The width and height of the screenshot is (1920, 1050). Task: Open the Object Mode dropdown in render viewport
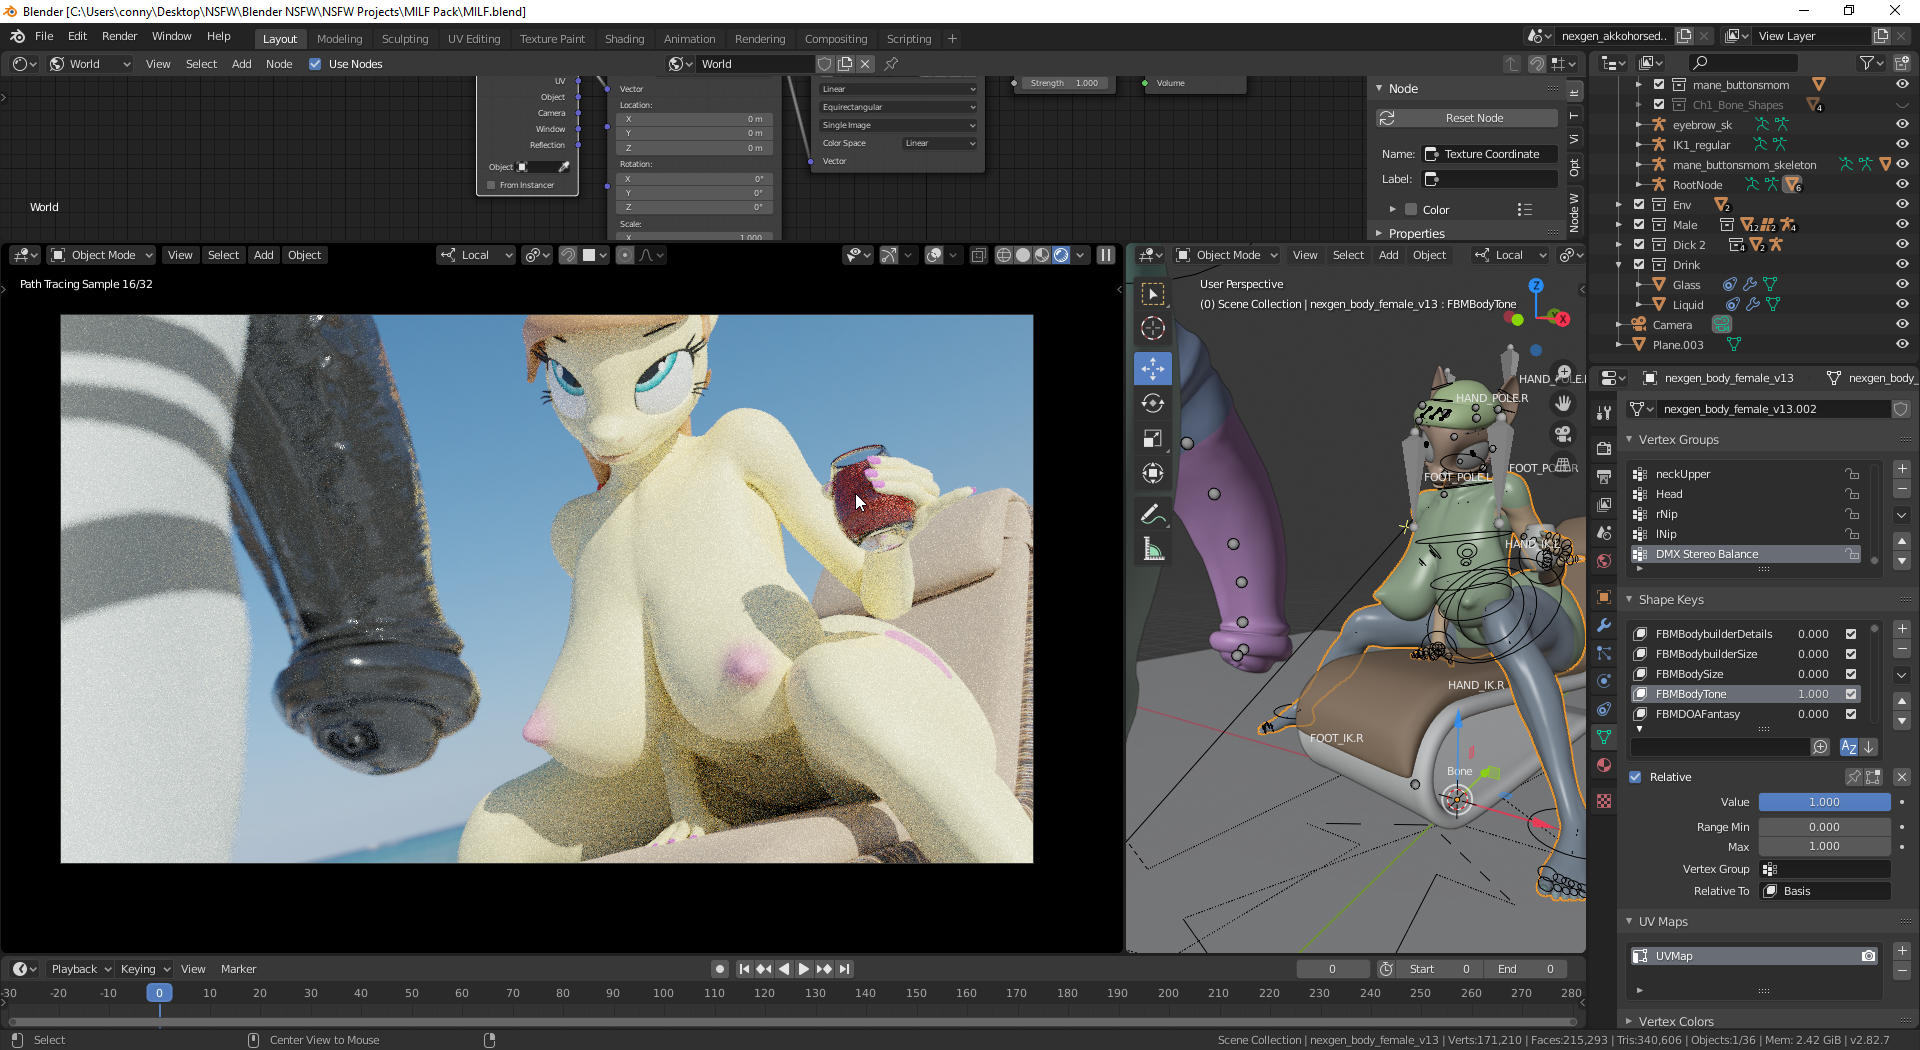click(102, 255)
